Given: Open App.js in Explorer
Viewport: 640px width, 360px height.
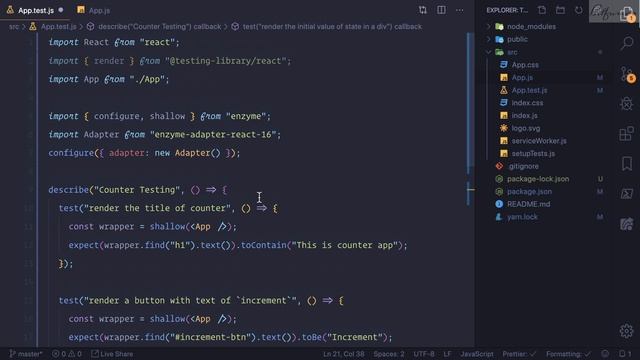Looking at the screenshot, I should coord(522,77).
